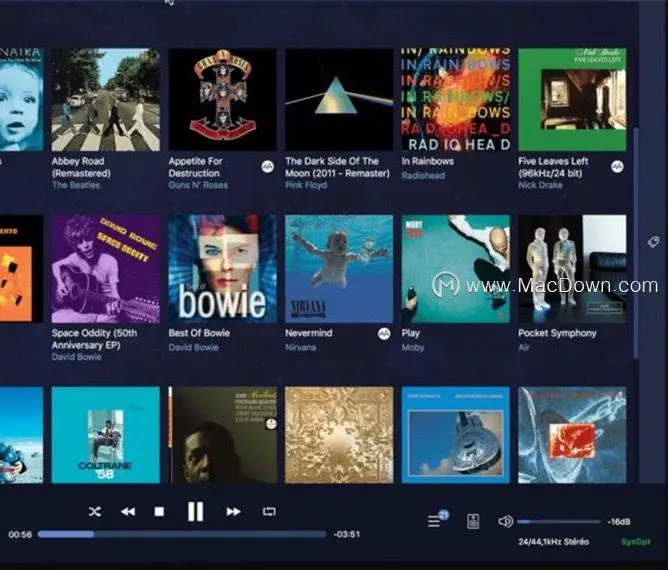Click The Beatles artist link
Image resolution: width=668 pixels, height=570 pixels.
[76, 185]
